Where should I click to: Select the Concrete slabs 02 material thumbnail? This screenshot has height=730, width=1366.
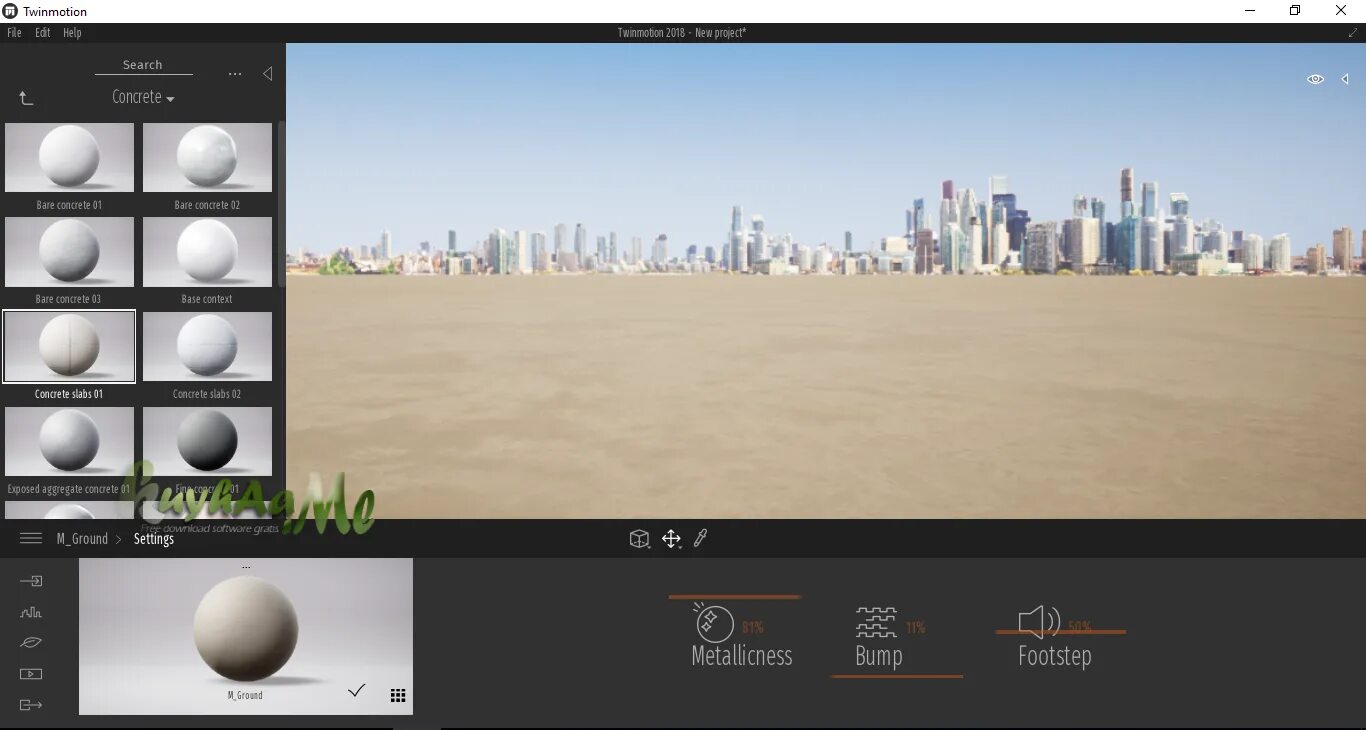[207, 346]
